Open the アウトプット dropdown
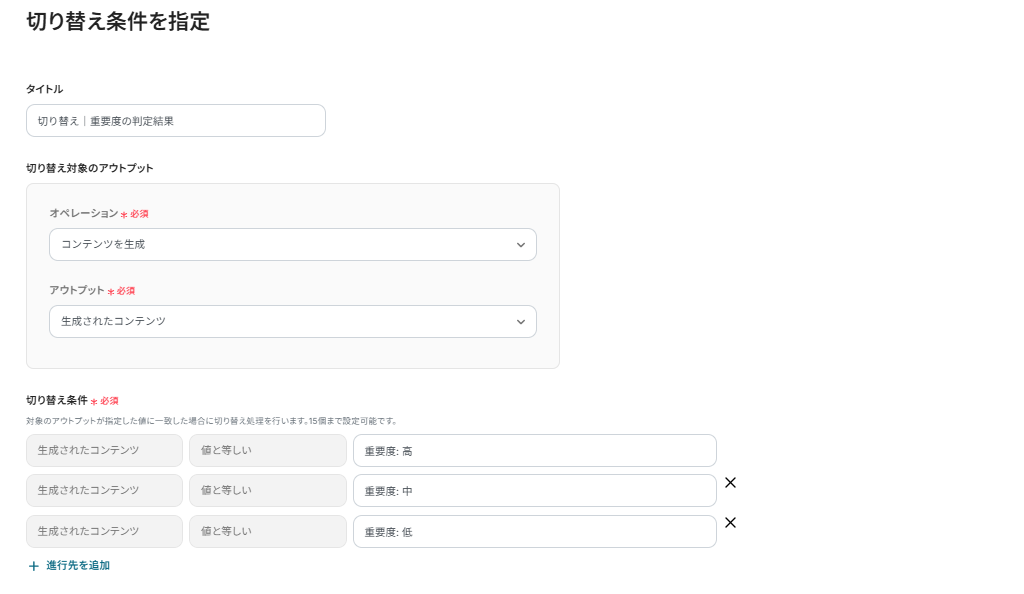The image size is (1024, 594). click(x=293, y=322)
